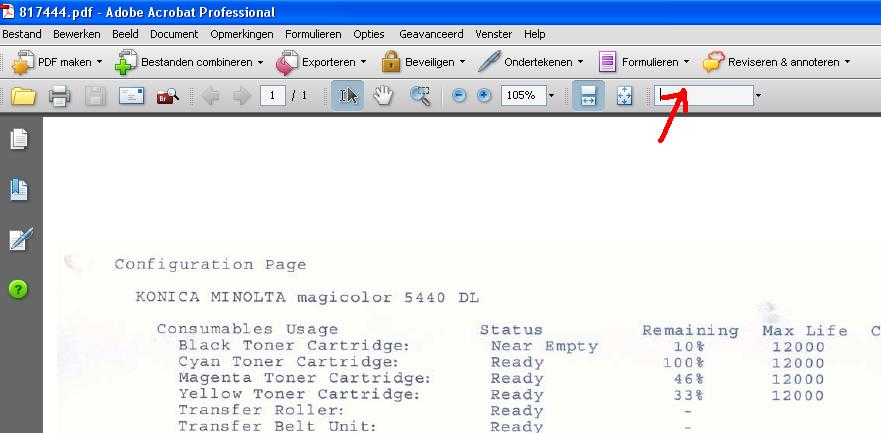Go to previous page arrow
This screenshot has height=433, width=881.
pos(210,96)
